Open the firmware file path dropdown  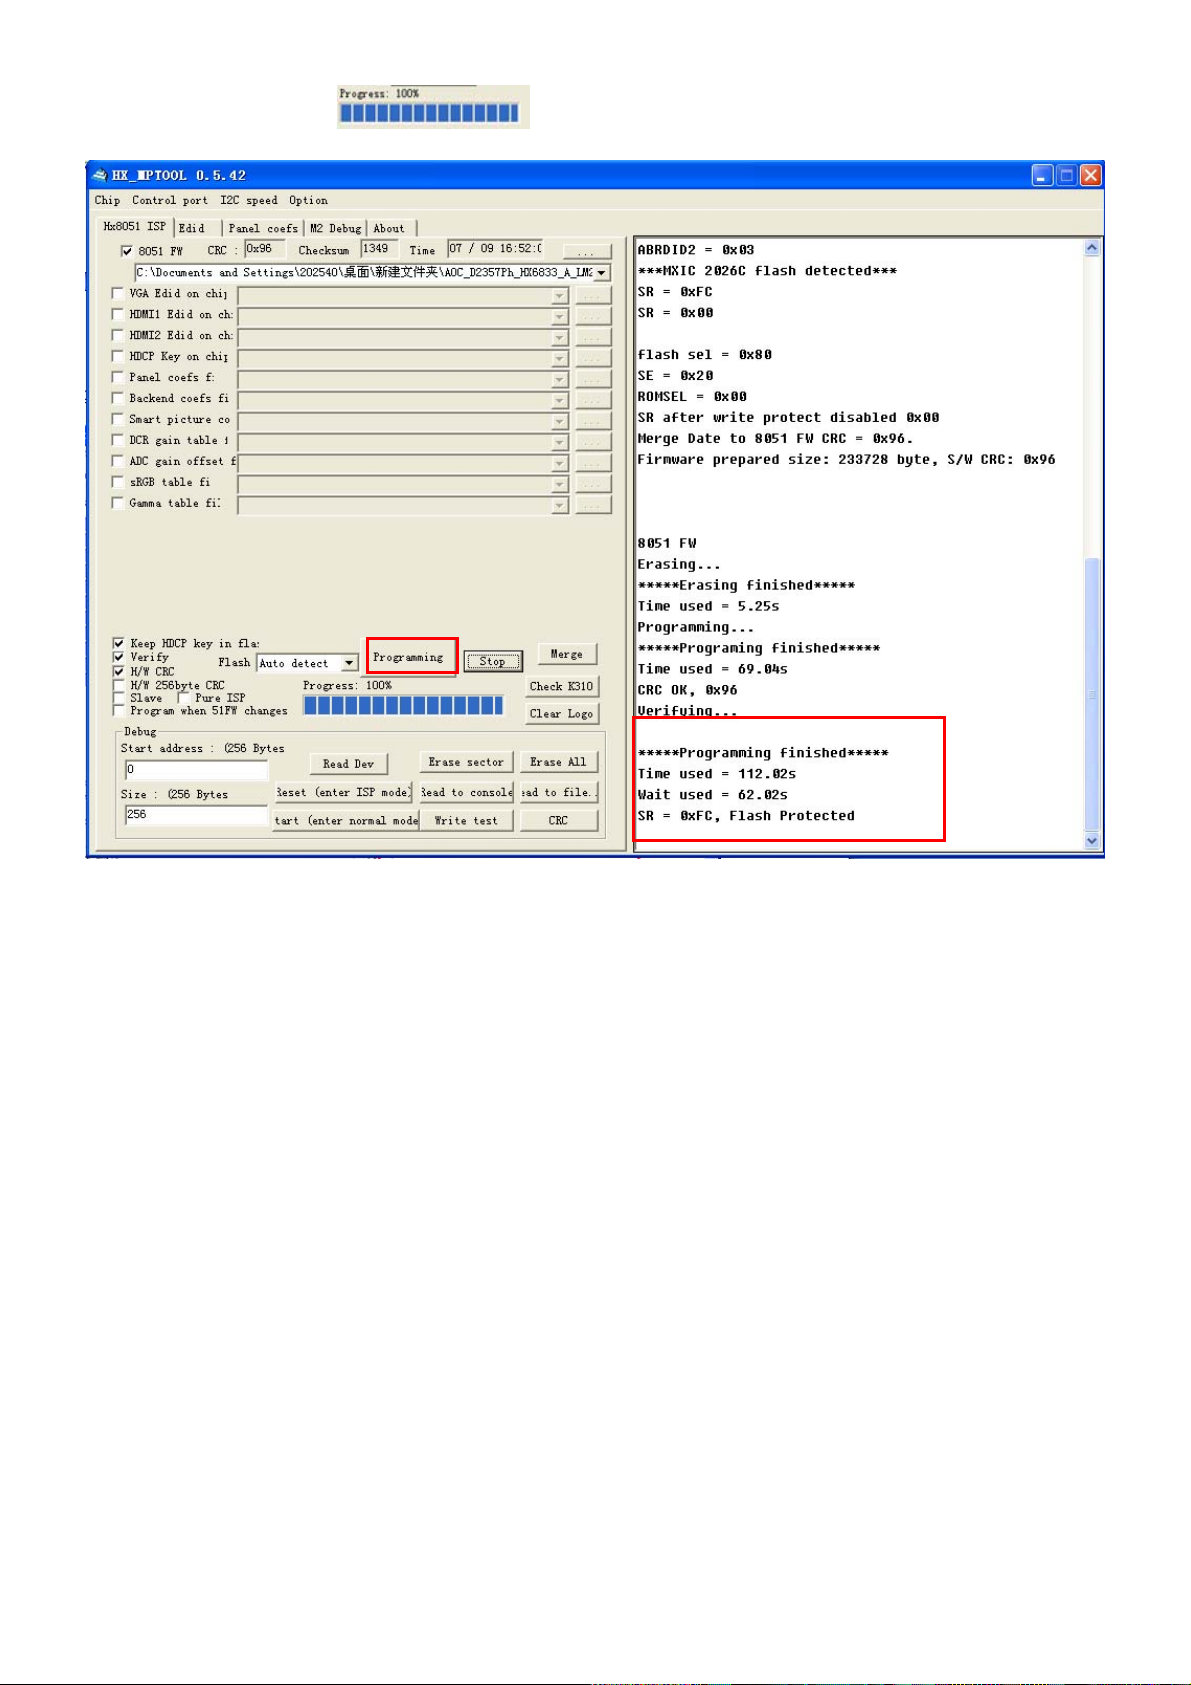[x=601, y=273]
